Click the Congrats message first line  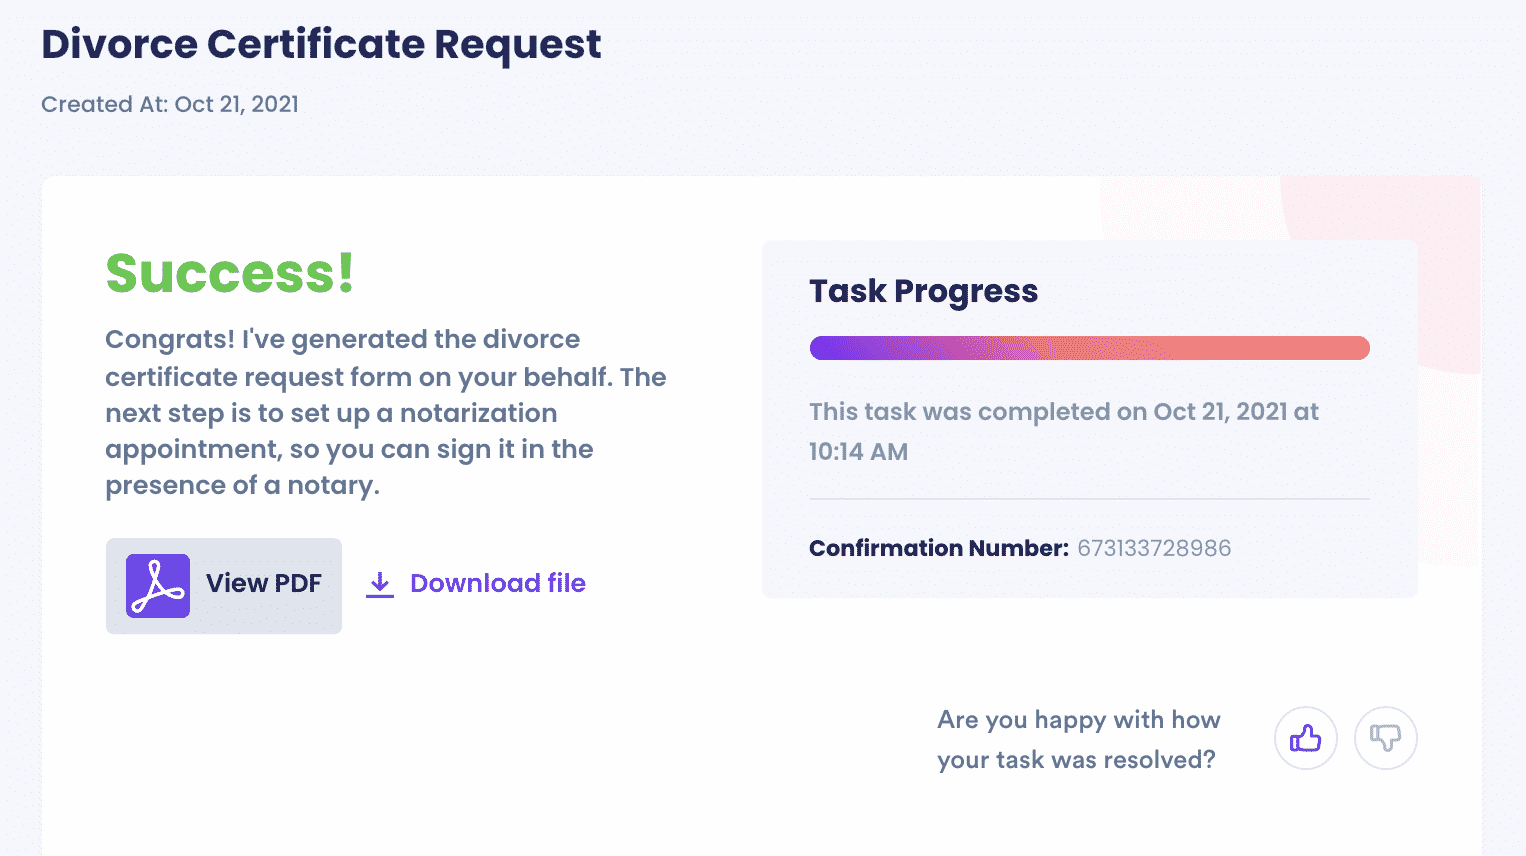click(343, 339)
